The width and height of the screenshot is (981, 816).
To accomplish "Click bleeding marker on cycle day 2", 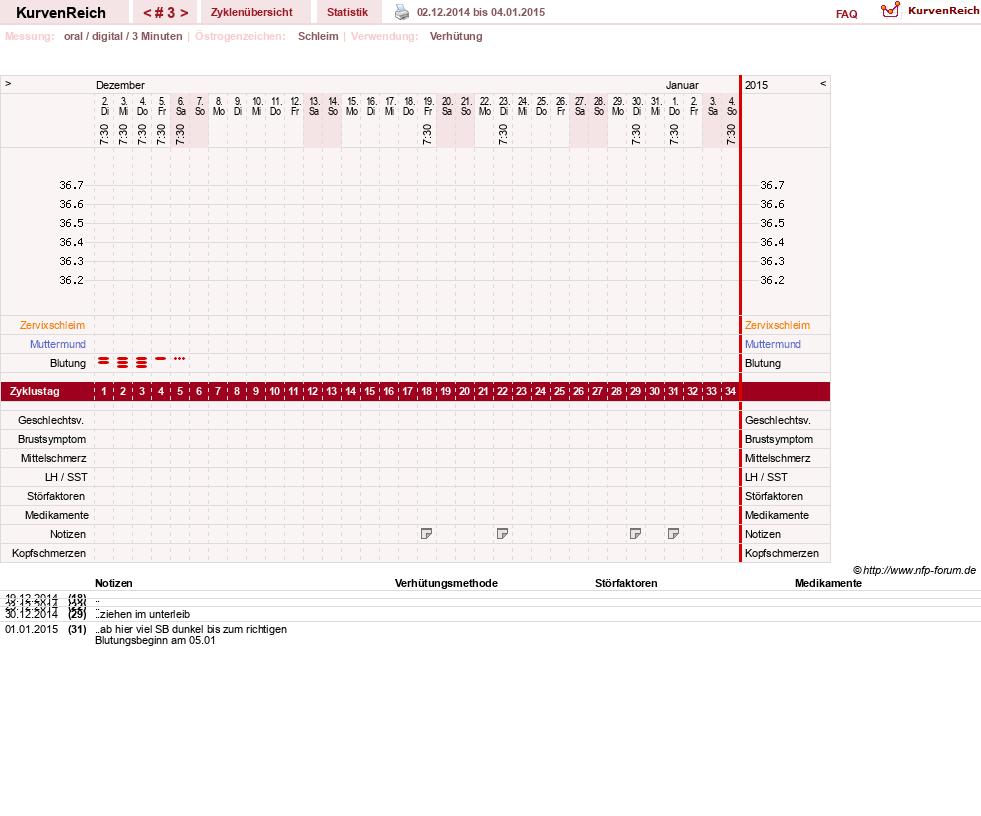I will click(x=123, y=362).
